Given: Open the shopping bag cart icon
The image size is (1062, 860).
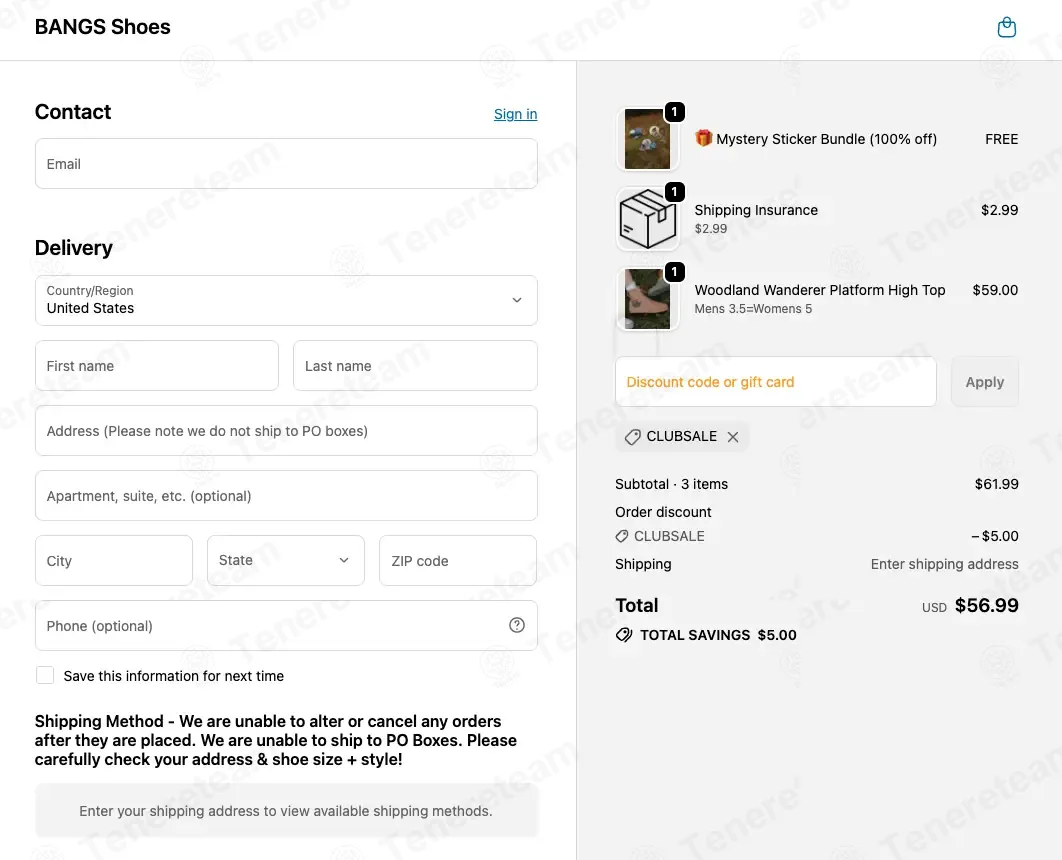Looking at the screenshot, I should [1007, 28].
